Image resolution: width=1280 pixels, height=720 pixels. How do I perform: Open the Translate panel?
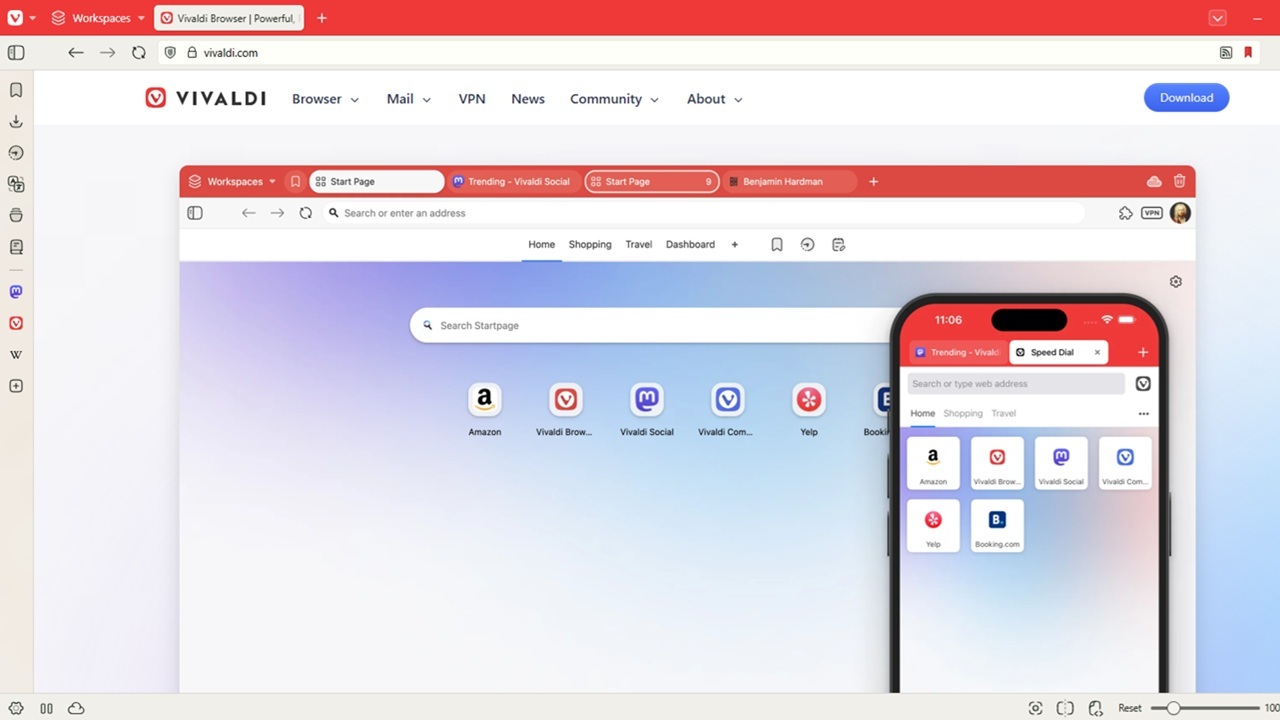tap(15, 184)
